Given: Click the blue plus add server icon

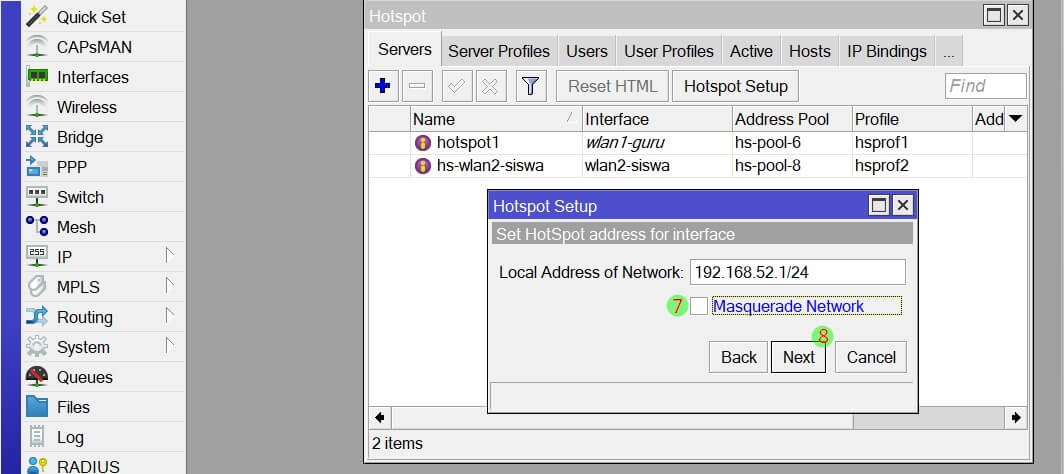Looking at the screenshot, I should click(382, 86).
